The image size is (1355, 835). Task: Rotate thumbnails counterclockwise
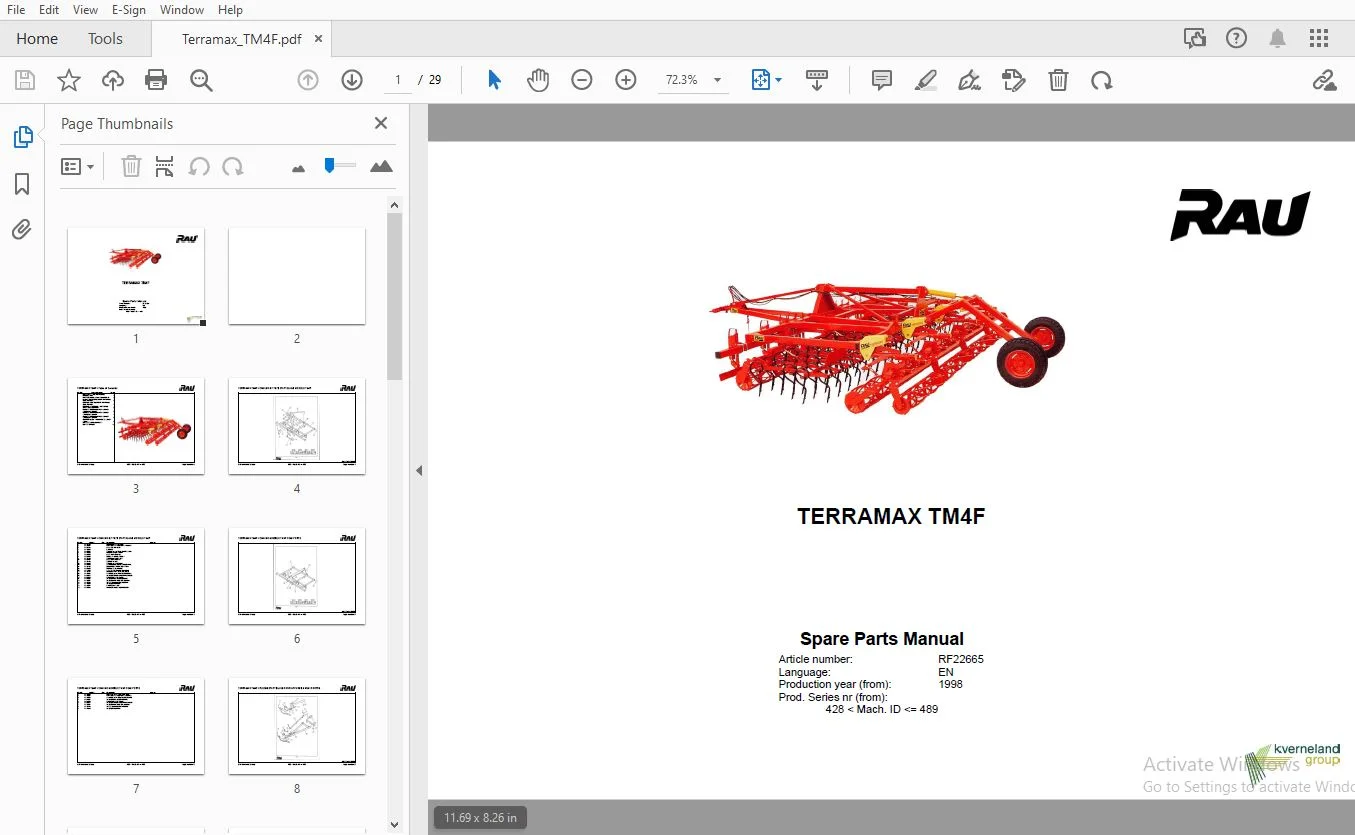tap(199, 166)
